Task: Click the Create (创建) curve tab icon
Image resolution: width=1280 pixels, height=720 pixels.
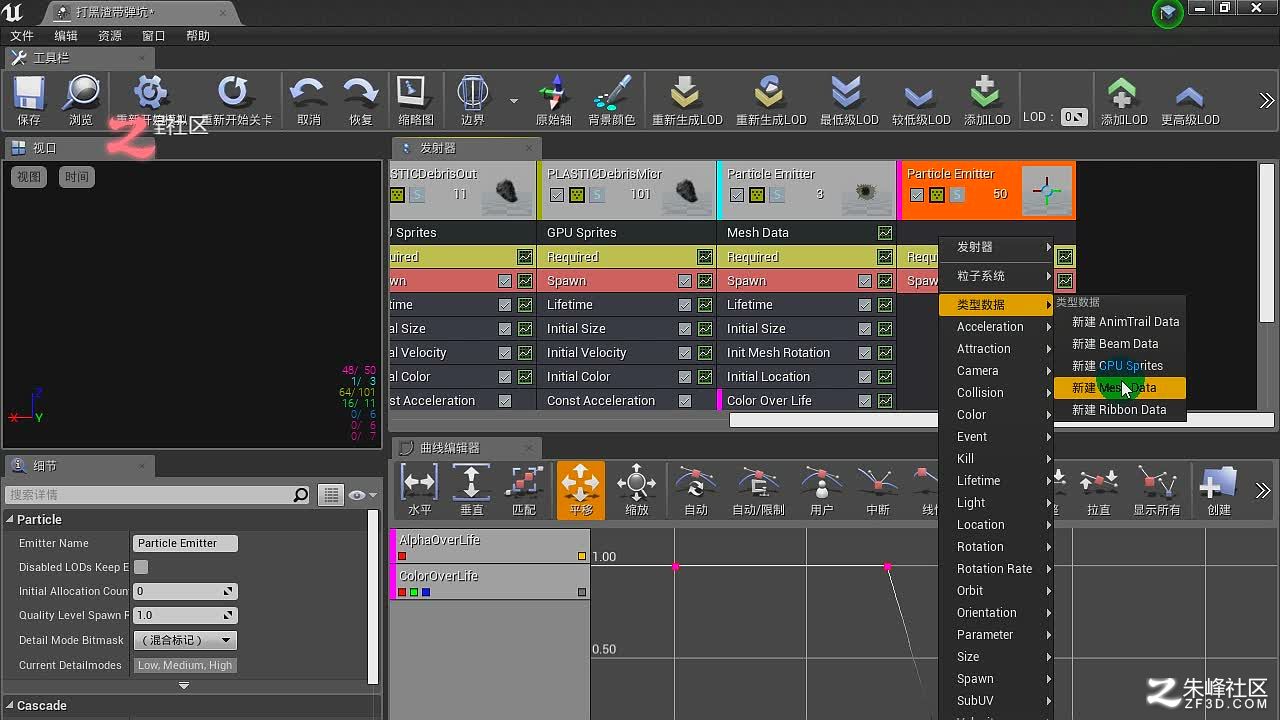Action: point(1218,483)
